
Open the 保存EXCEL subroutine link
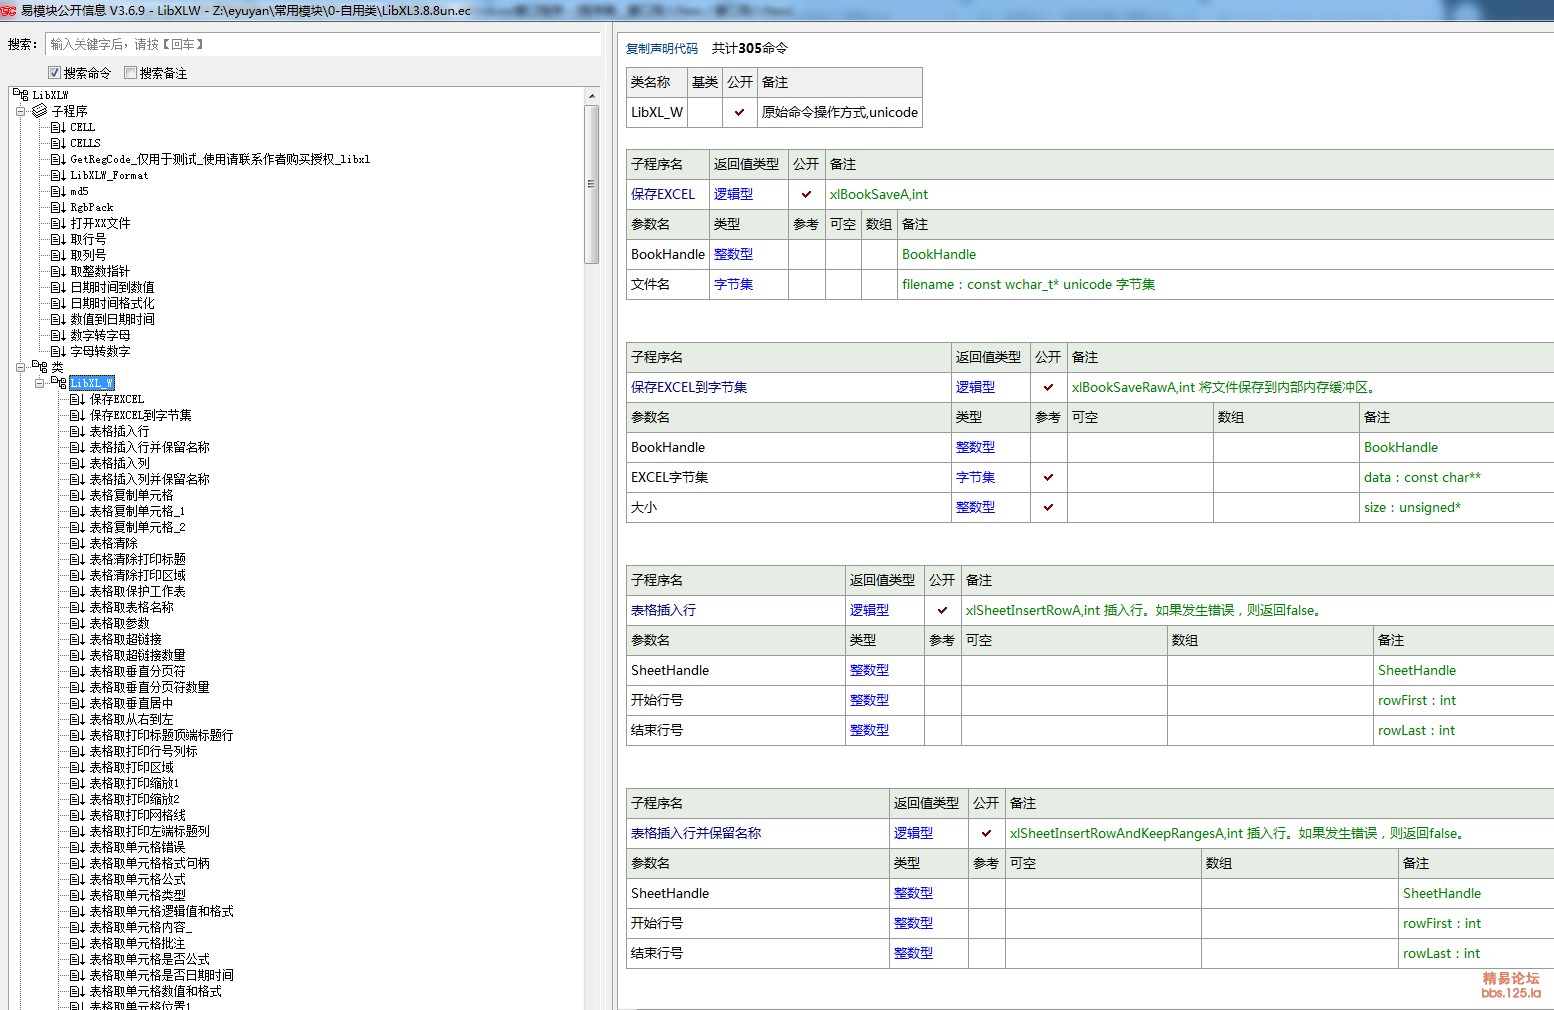[x=663, y=194]
